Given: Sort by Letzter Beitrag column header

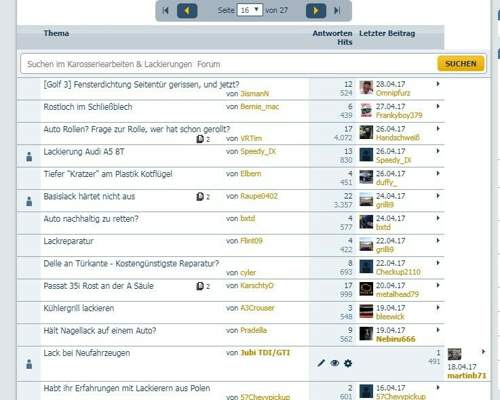Looking at the screenshot, I should (387, 33).
